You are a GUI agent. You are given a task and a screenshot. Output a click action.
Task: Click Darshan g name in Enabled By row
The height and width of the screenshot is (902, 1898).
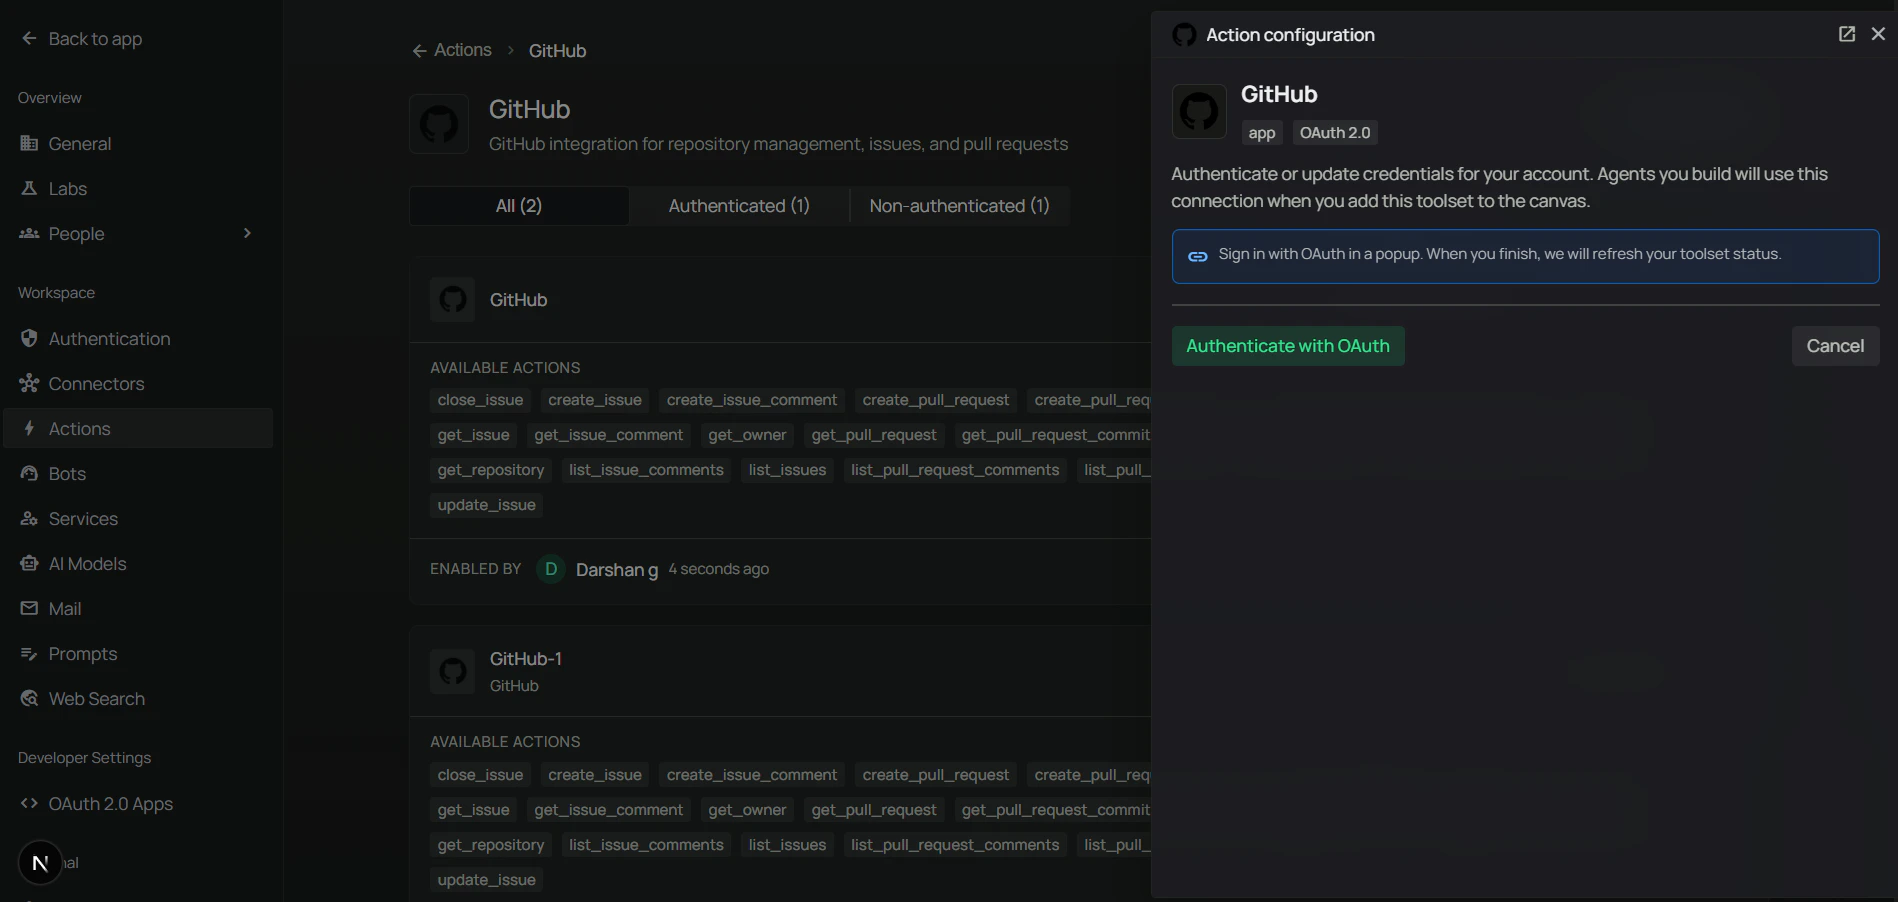click(x=616, y=569)
